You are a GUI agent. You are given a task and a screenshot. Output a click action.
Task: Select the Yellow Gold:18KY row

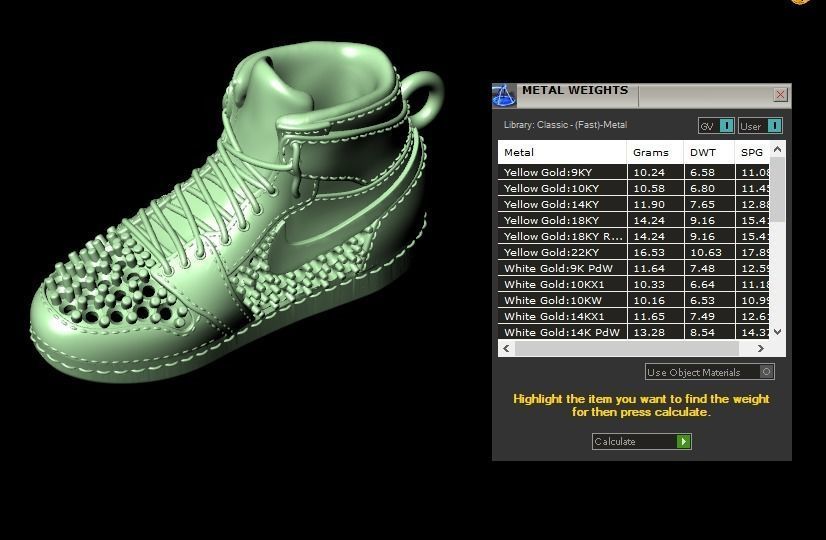click(x=634, y=220)
